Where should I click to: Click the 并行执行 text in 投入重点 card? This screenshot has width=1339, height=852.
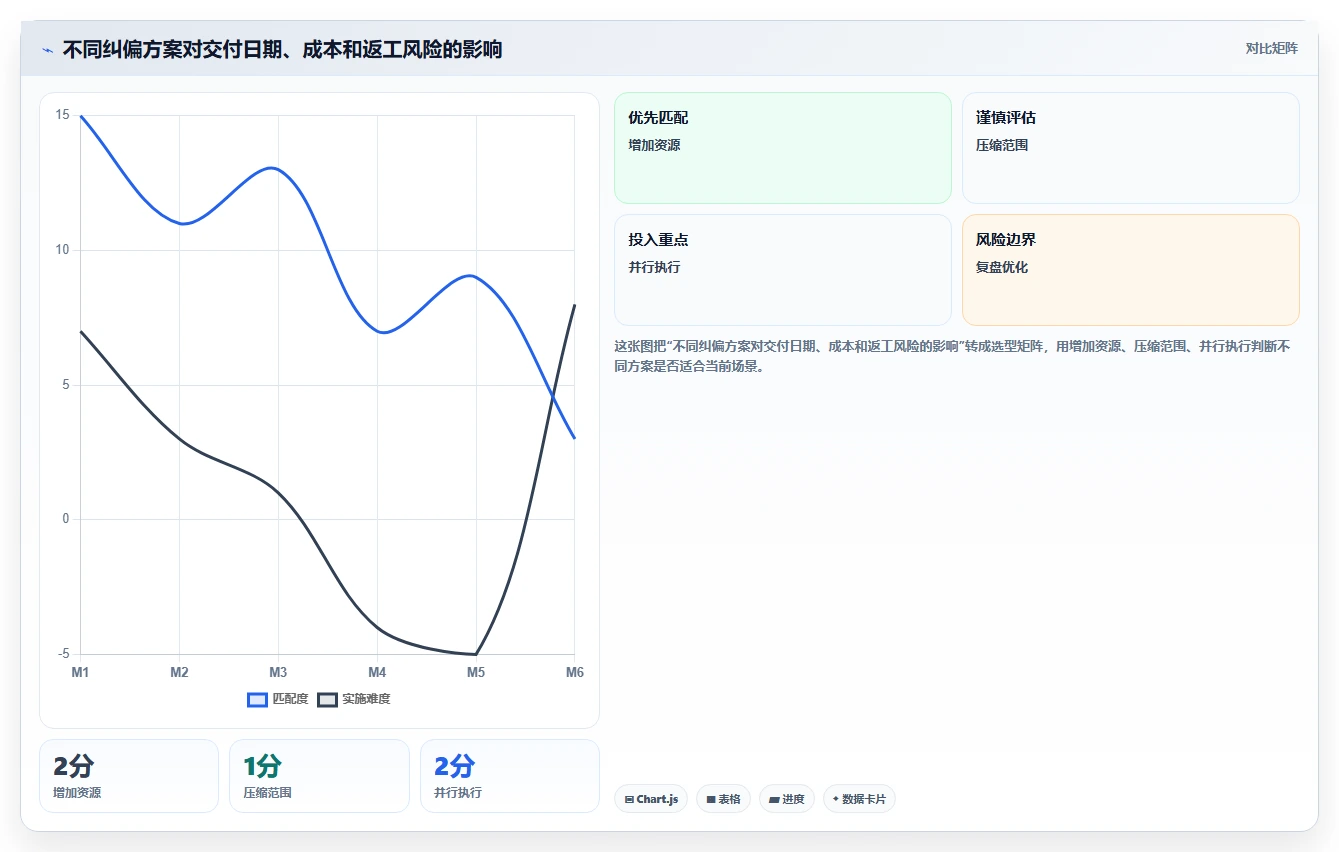tap(654, 267)
